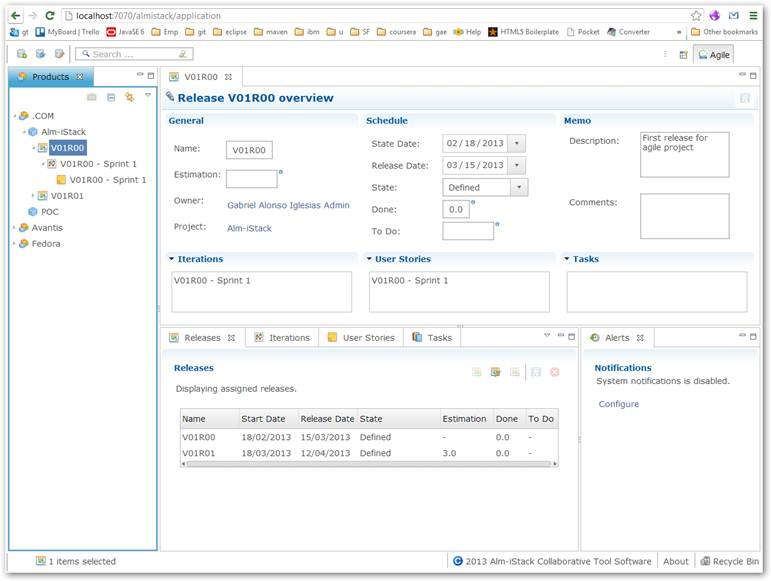Viewport: 771px width, 581px height.
Task: Click the search icon inside the Search field
Action: [86, 54]
